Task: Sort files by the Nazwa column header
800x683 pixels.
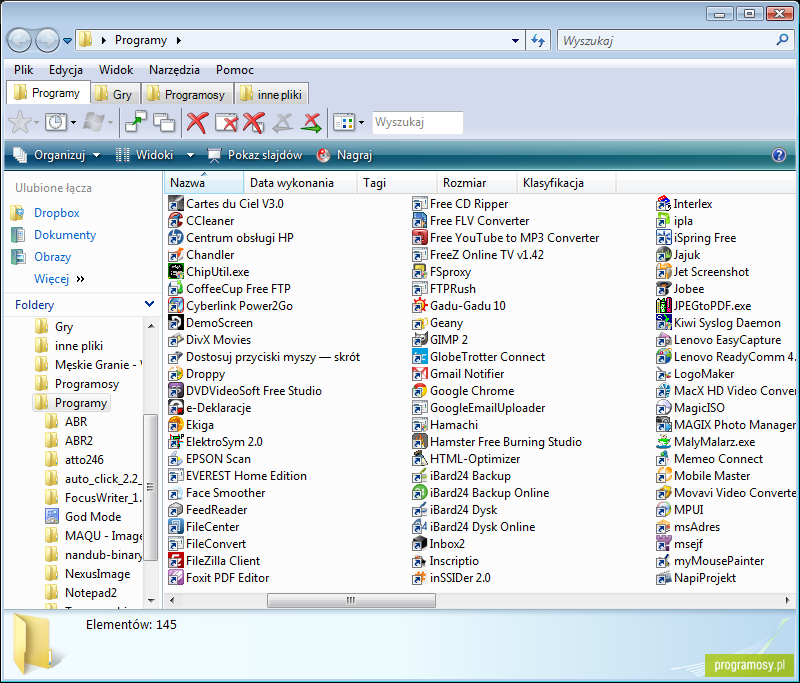Action: 204,183
